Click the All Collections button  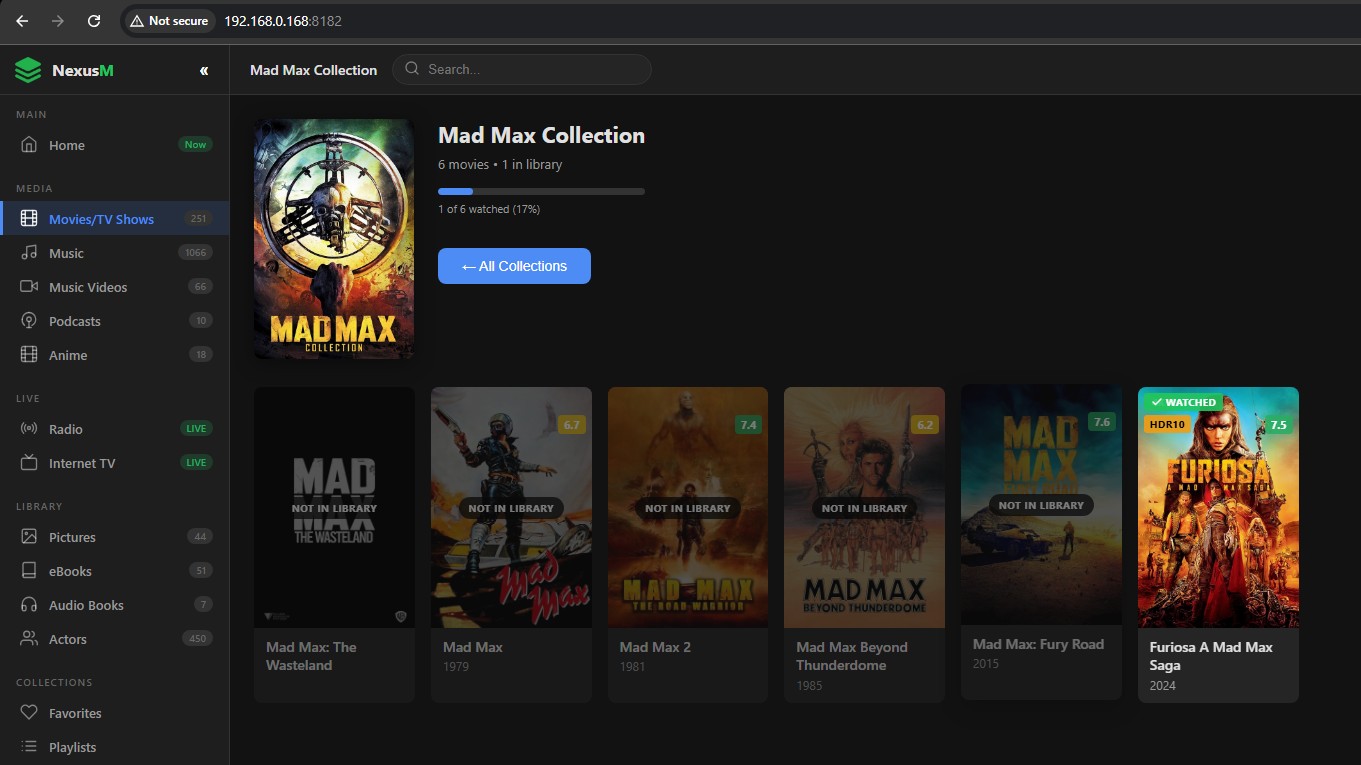513,266
